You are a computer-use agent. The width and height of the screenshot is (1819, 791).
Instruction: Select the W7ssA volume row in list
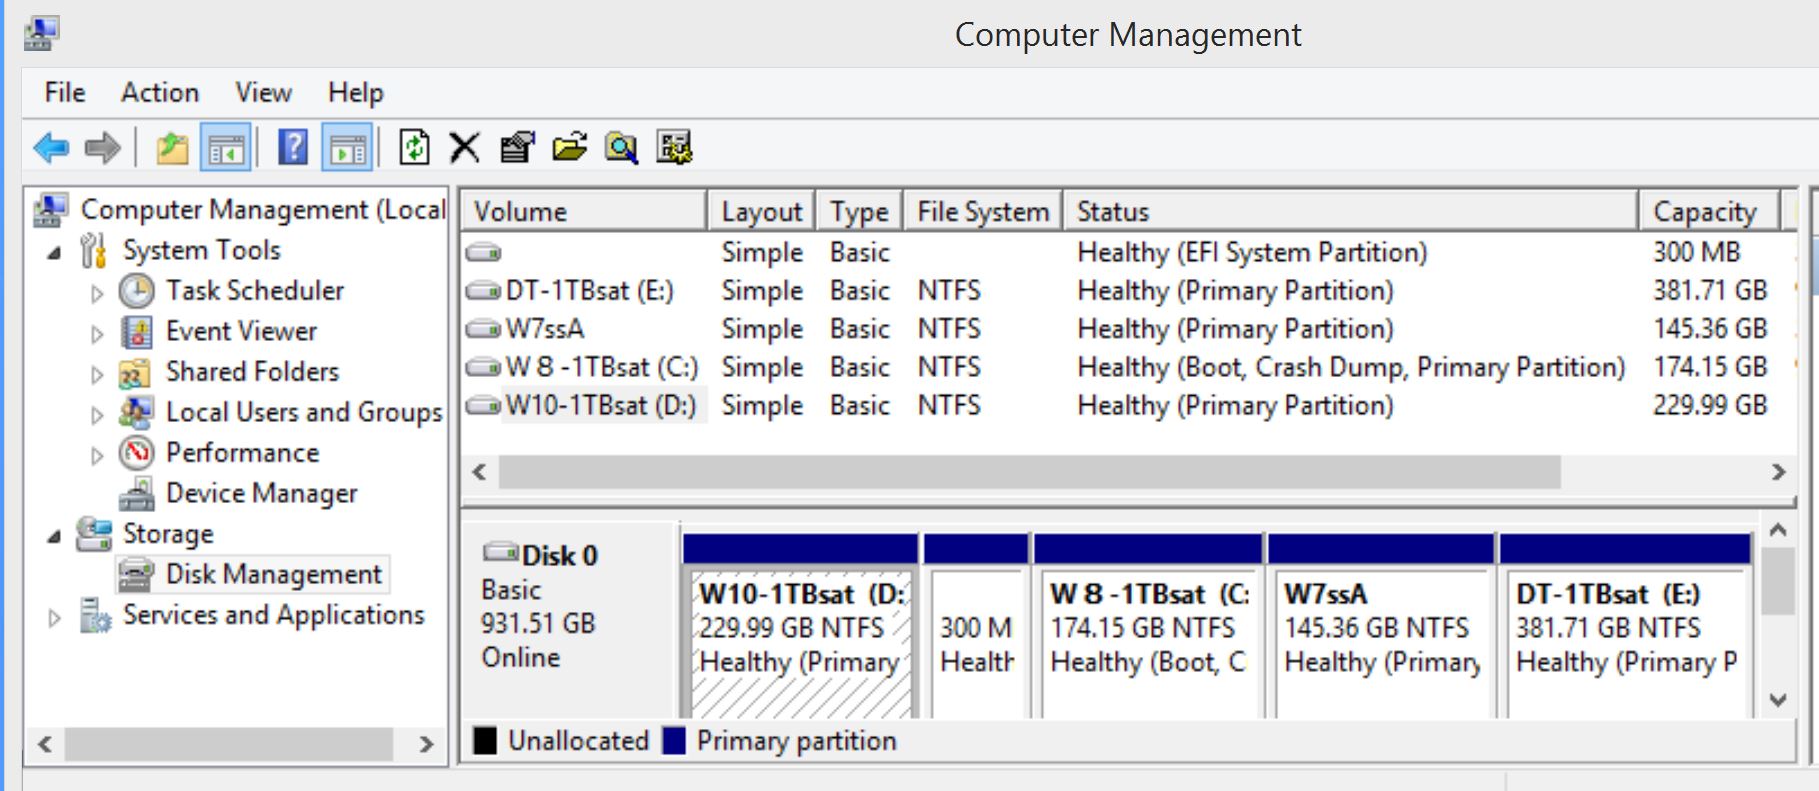coord(1128,329)
